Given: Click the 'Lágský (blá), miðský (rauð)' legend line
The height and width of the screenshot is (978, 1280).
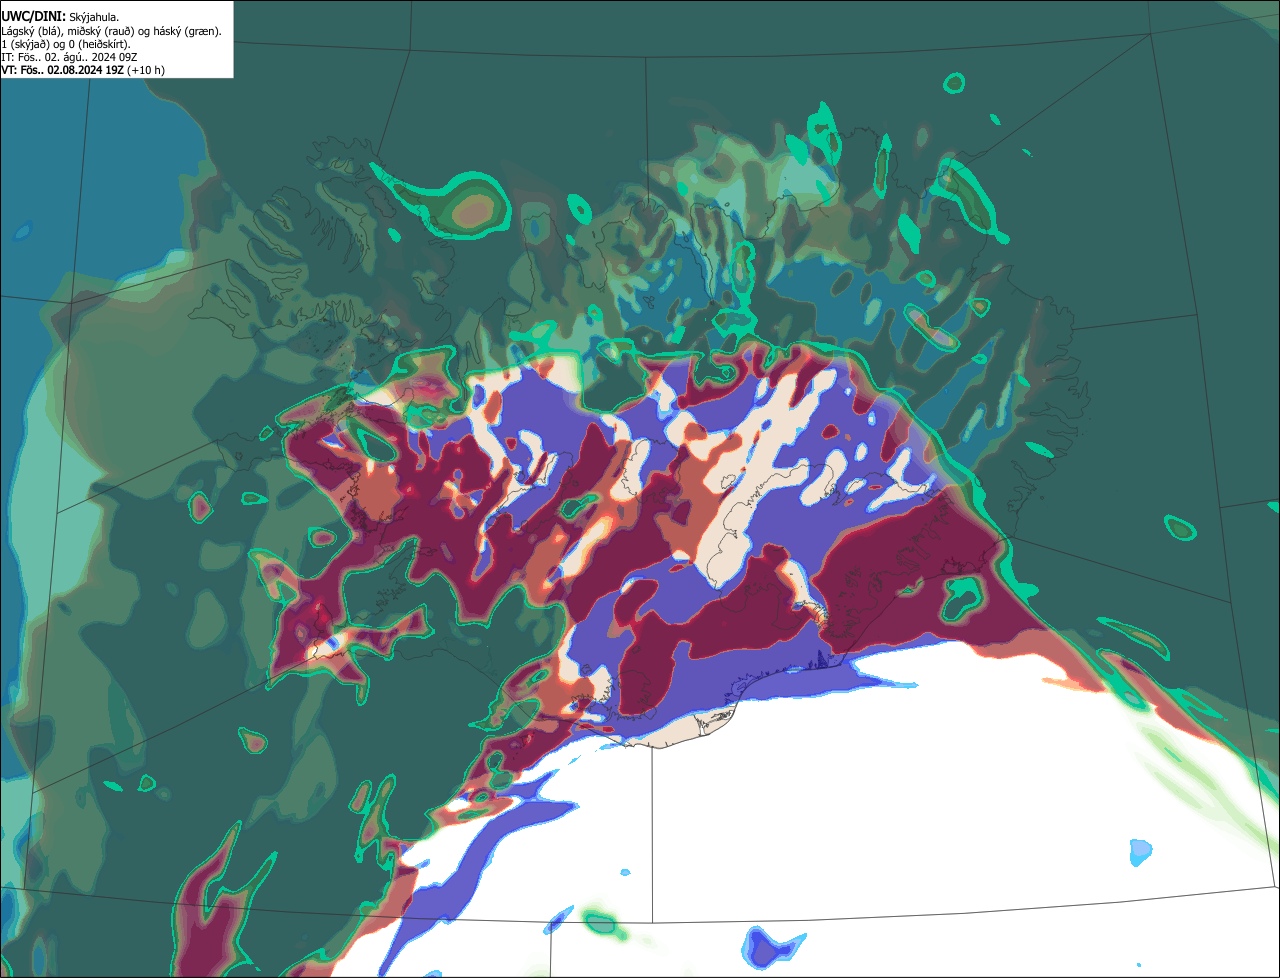Looking at the screenshot, I should [111, 31].
